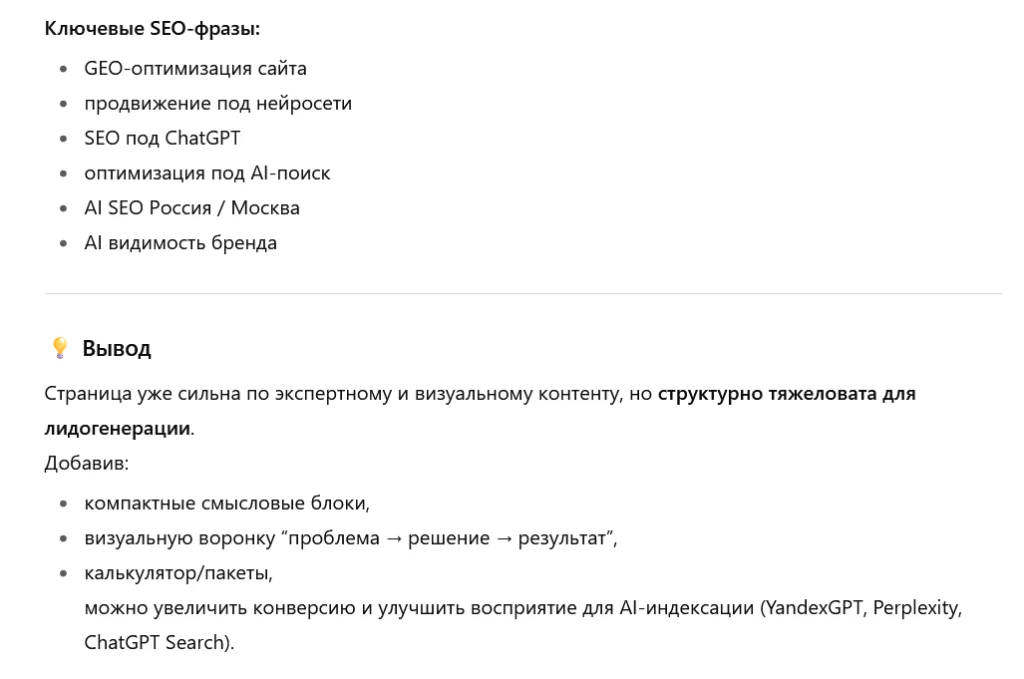Click the AI видимость бренда bullet

pyautogui.click(x=180, y=243)
